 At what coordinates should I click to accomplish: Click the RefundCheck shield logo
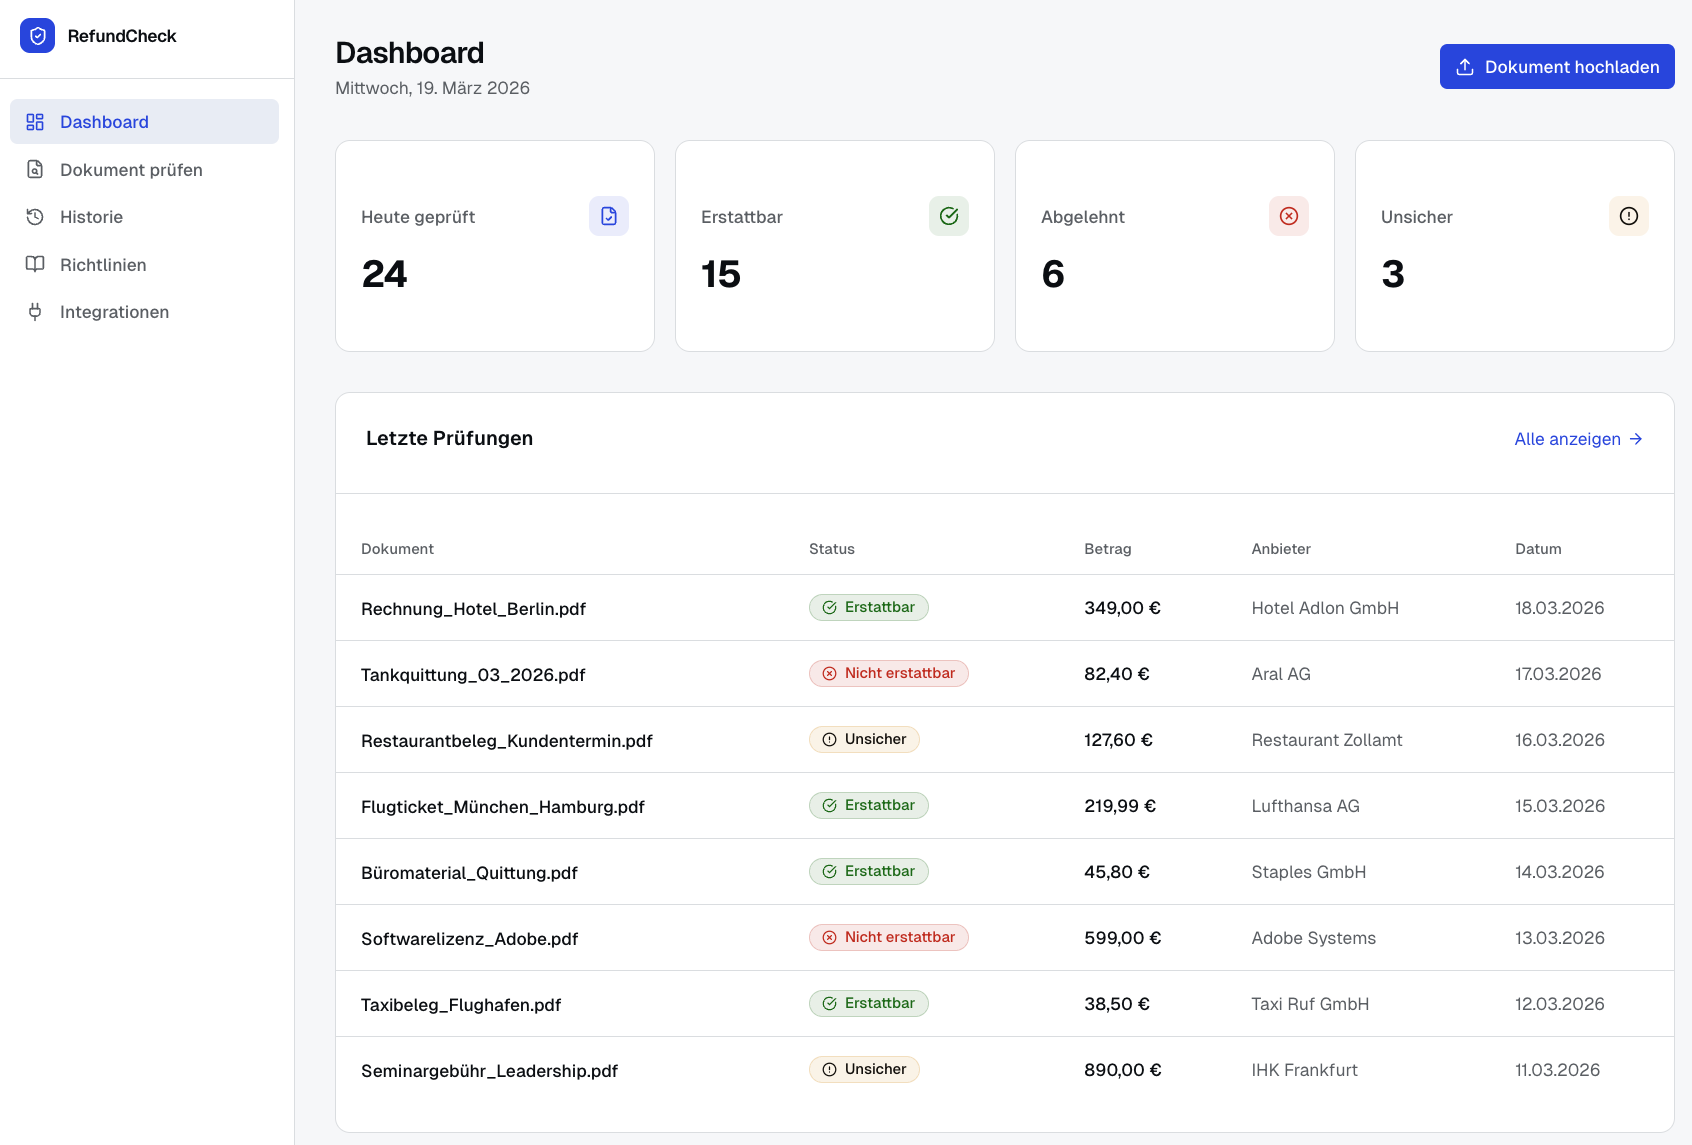point(37,36)
